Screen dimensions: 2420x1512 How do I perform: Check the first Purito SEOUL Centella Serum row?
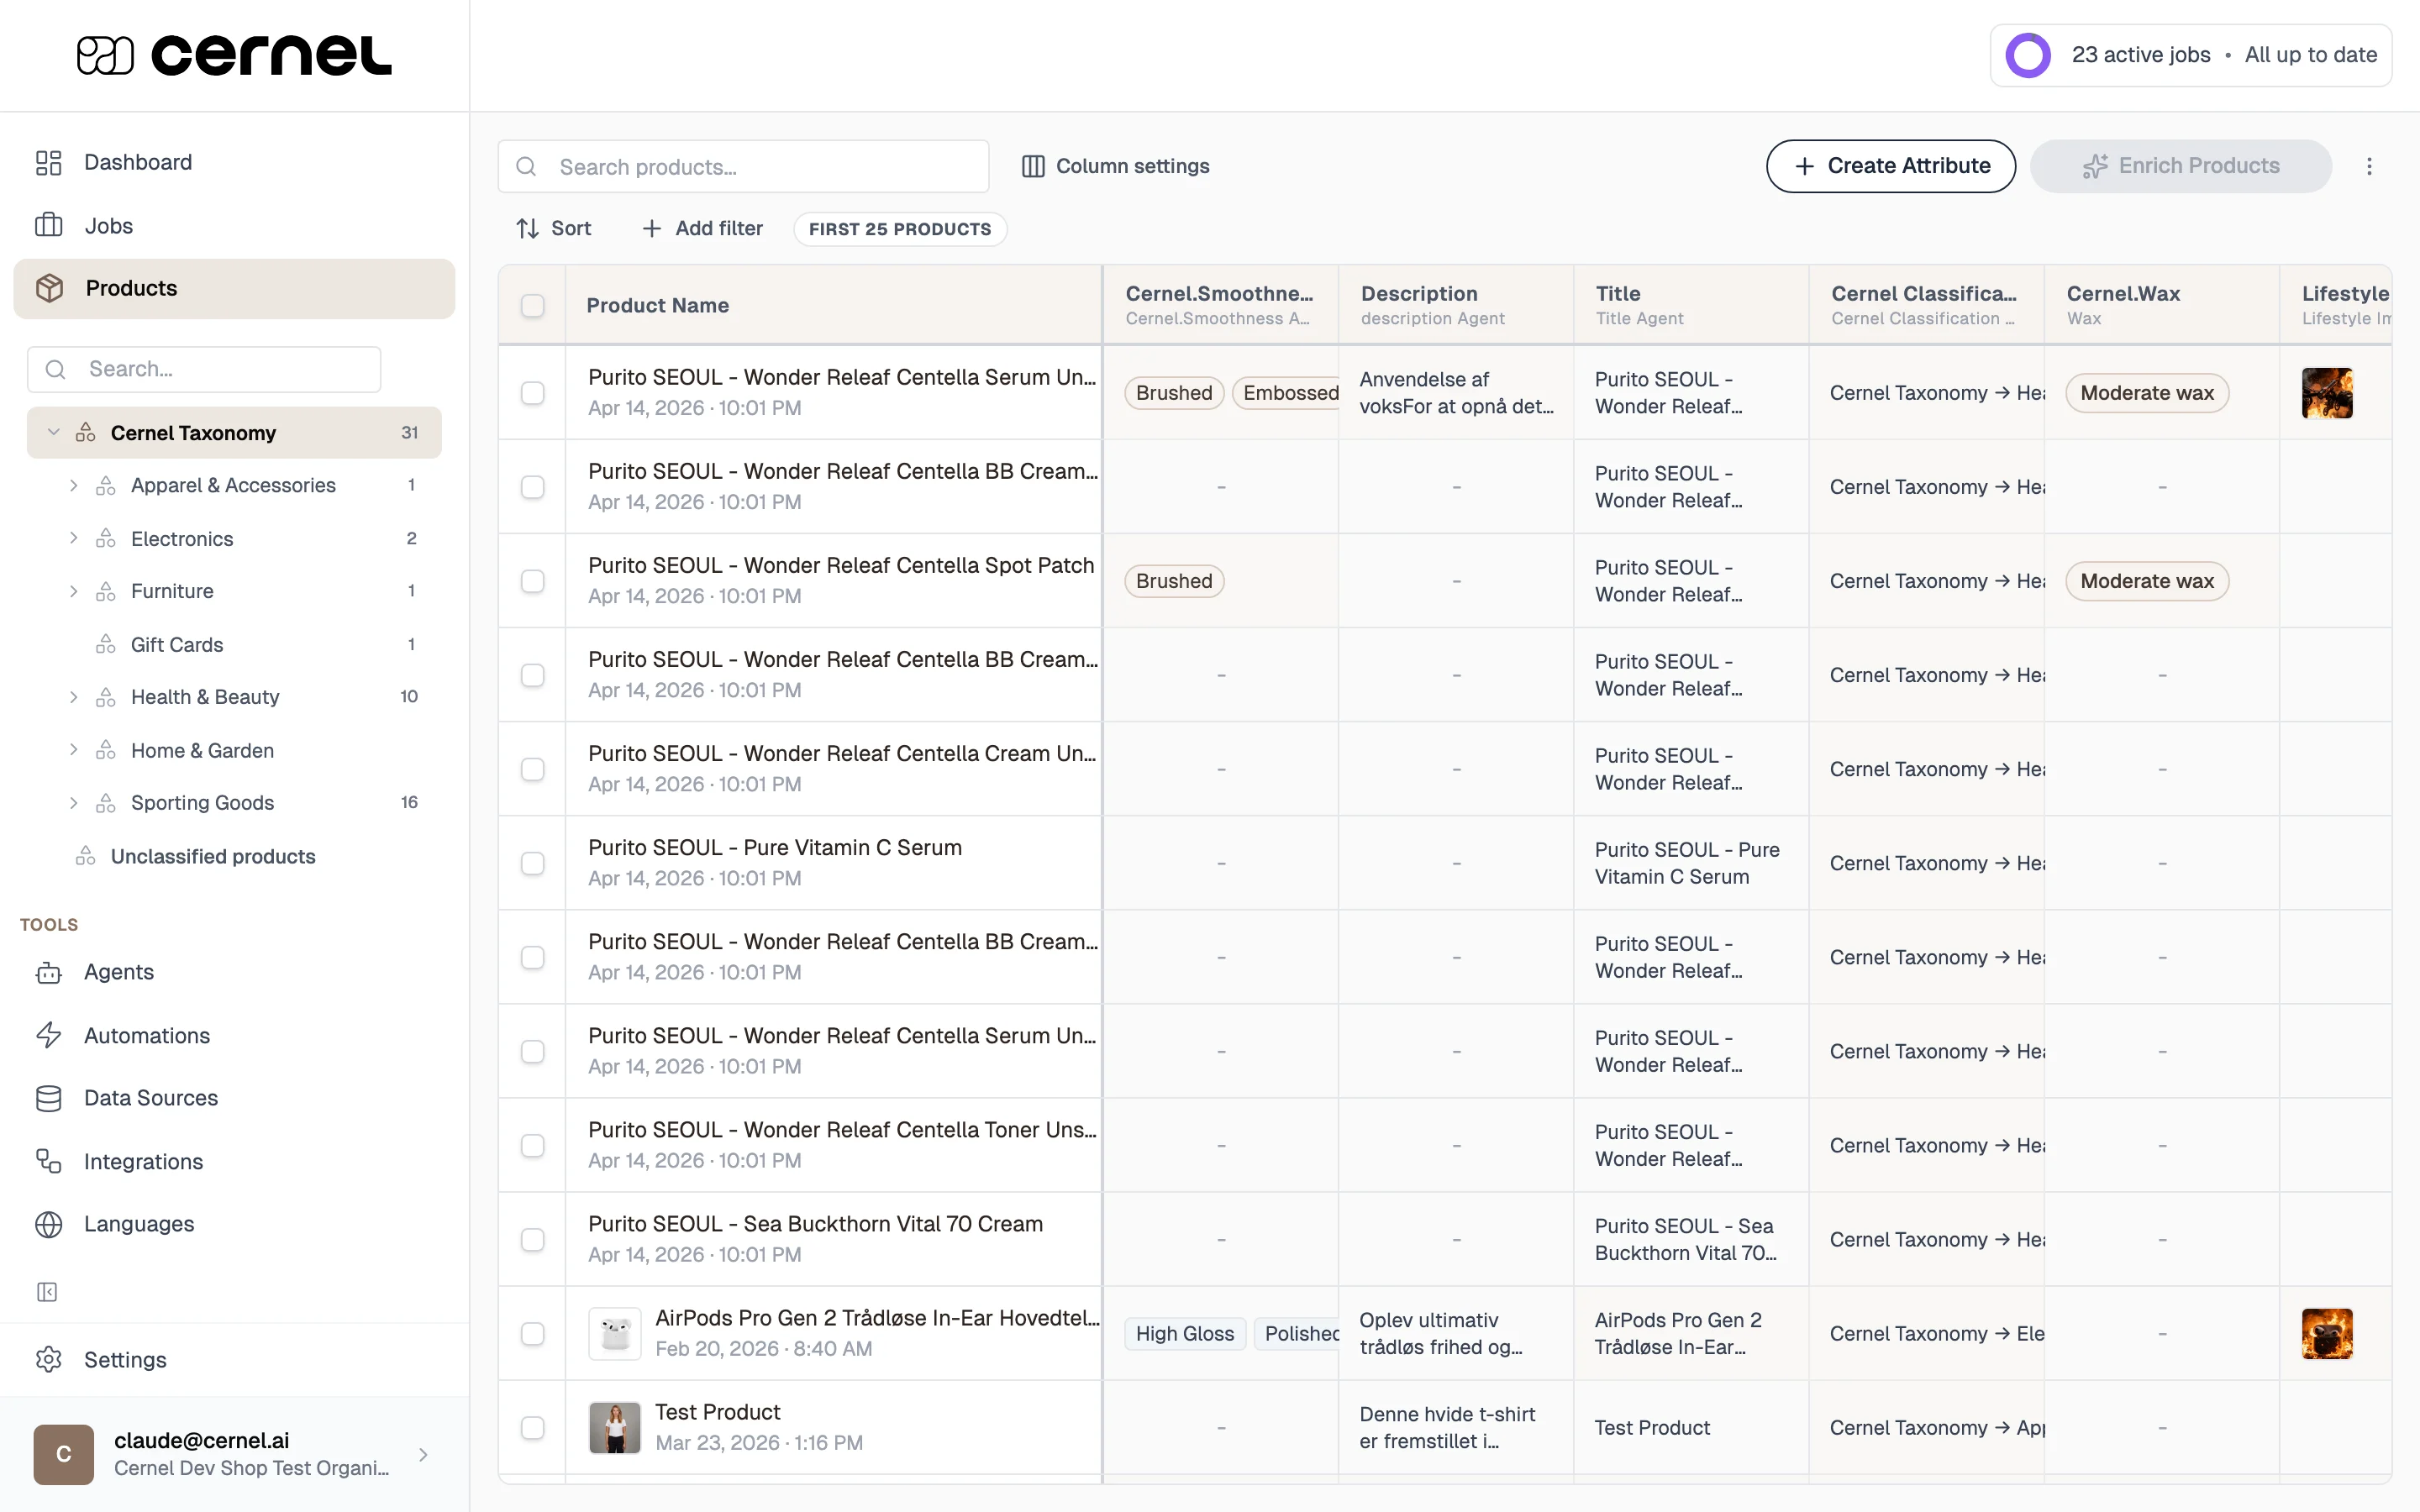[533, 393]
